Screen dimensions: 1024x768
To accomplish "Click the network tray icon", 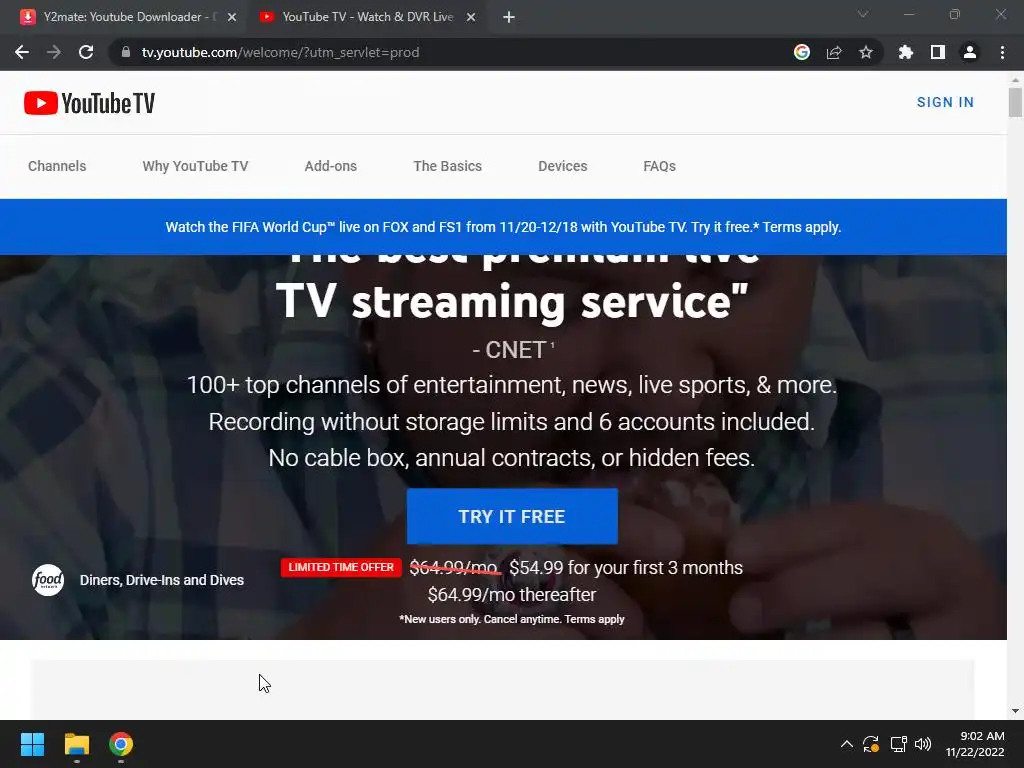I will (899, 744).
